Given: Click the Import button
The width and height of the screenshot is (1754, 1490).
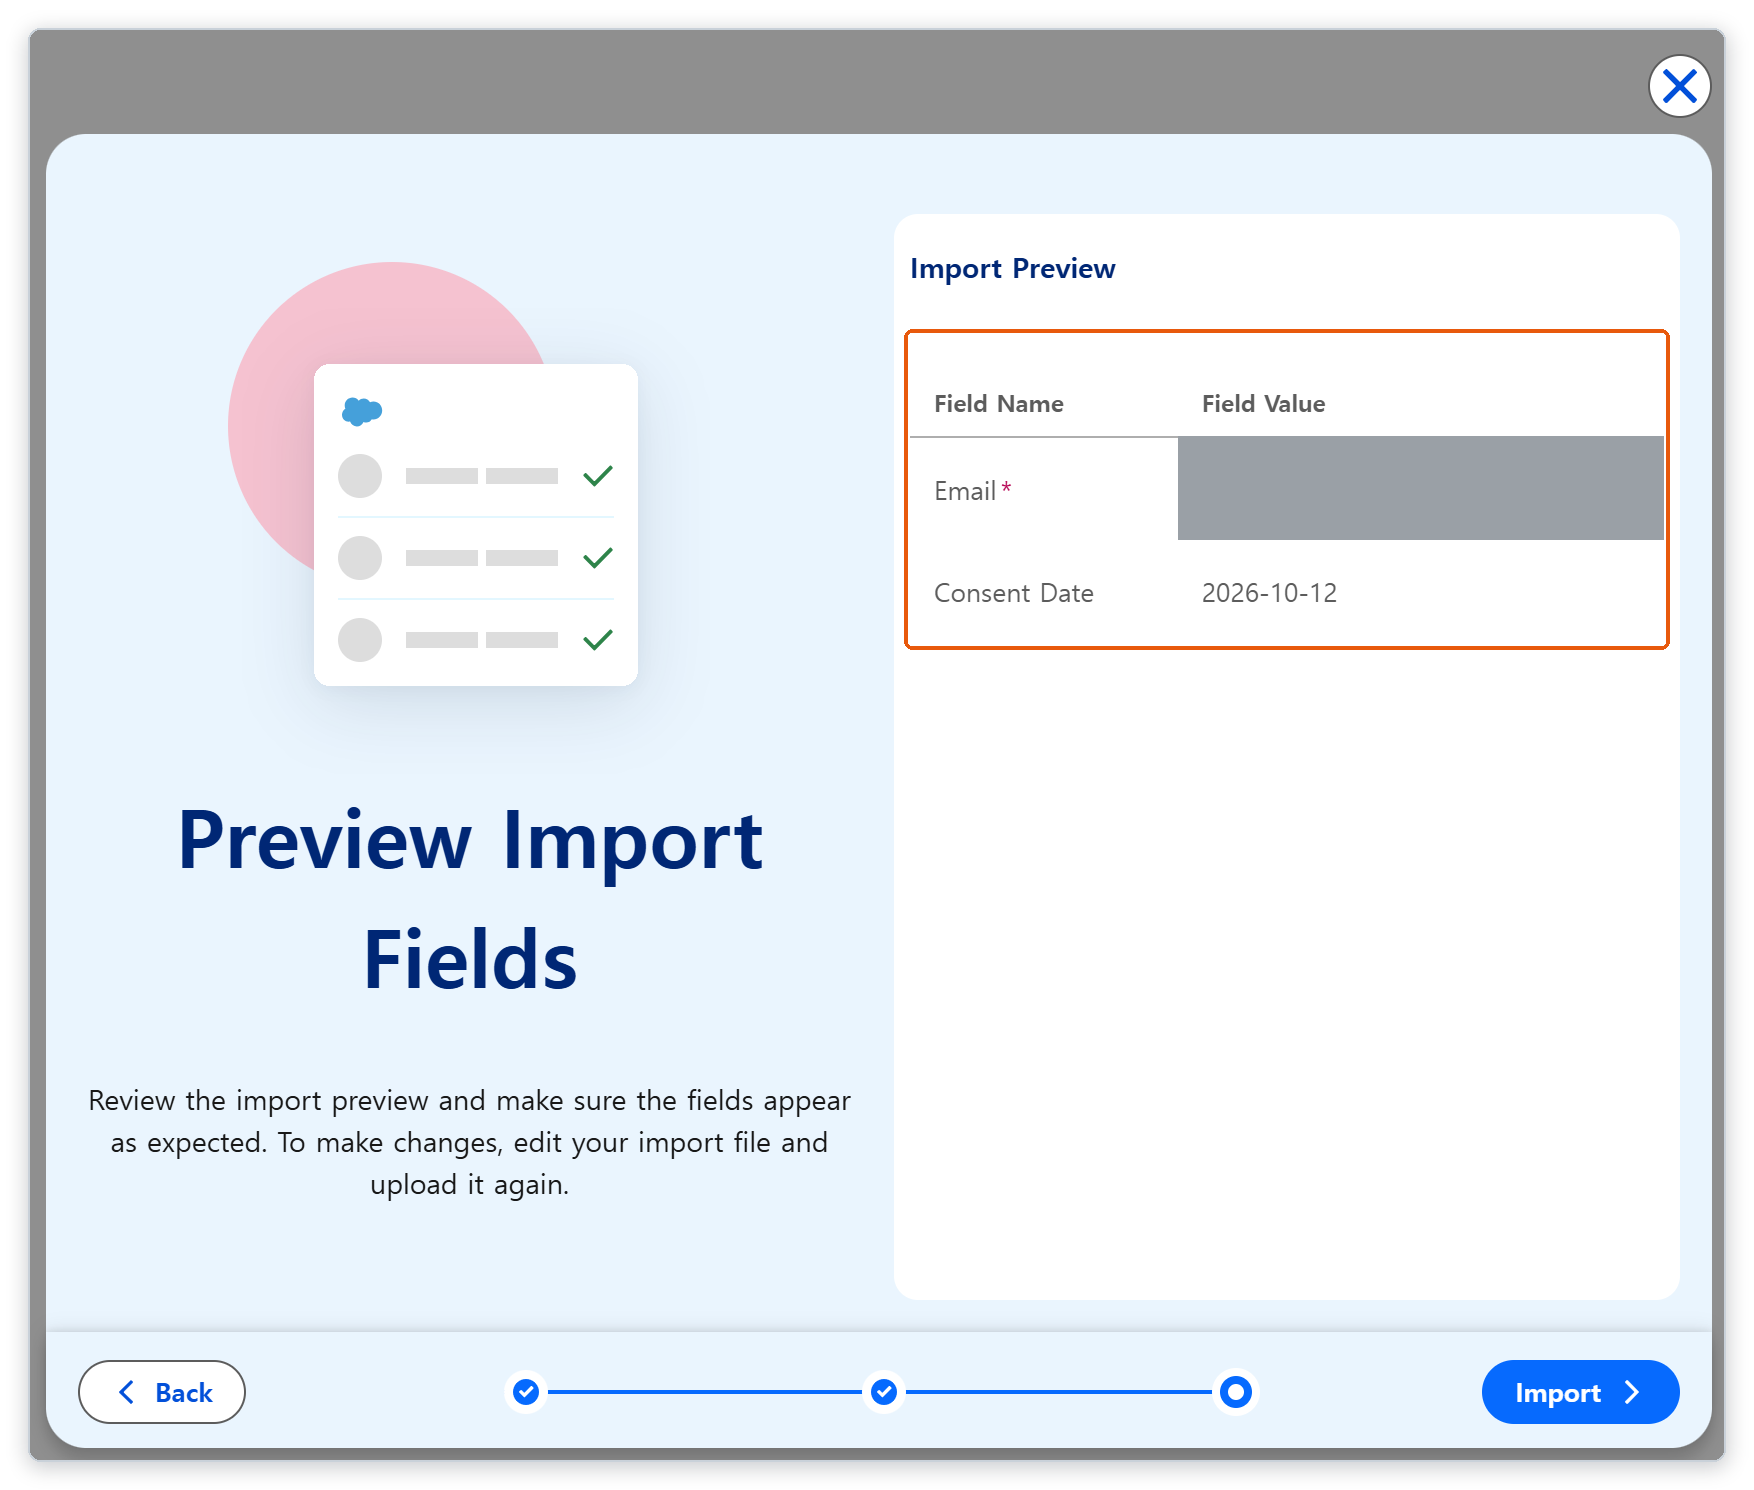Looking at the screenshot, I should pos(1580,1392).
